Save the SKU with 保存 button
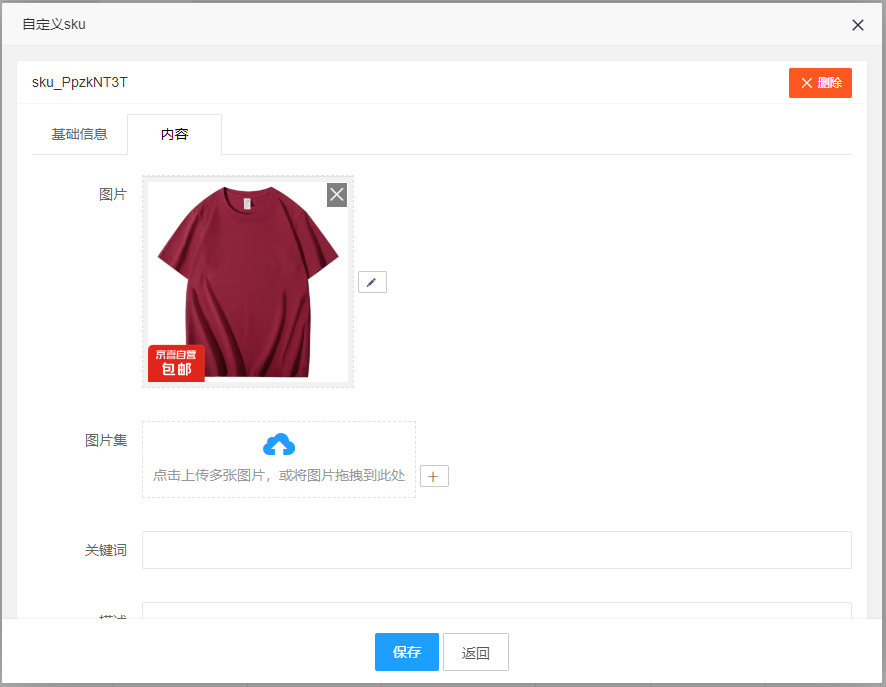886x687 pixels. [x=406, y=652]
